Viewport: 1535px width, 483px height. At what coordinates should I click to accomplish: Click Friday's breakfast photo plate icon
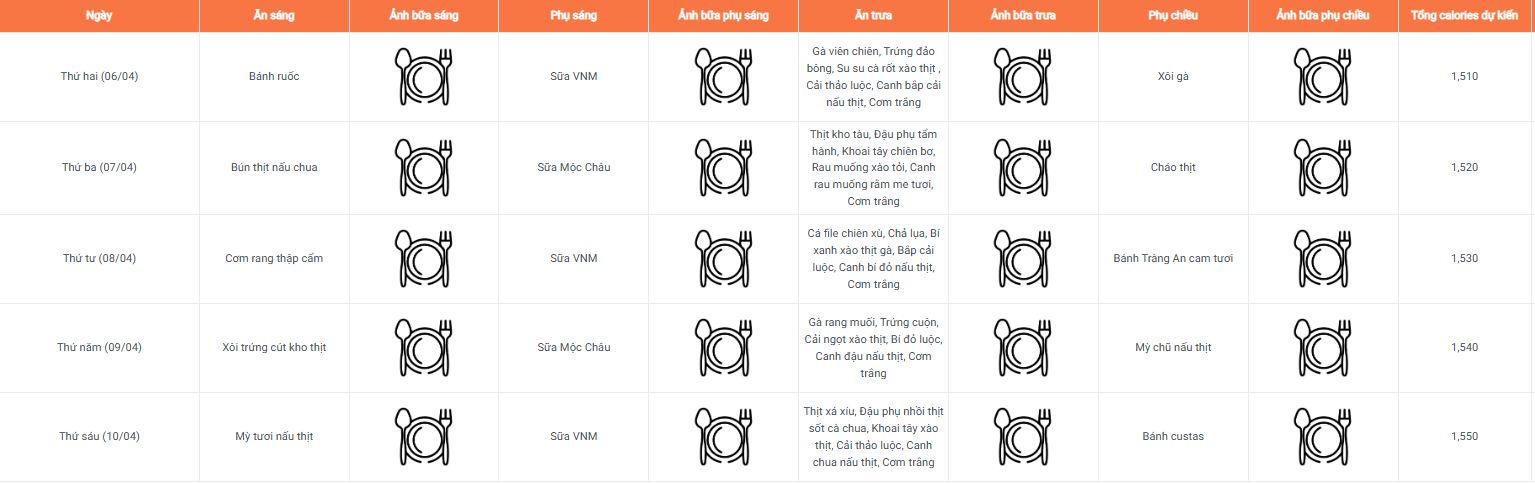pyautogui.click(x=424, y=436)
